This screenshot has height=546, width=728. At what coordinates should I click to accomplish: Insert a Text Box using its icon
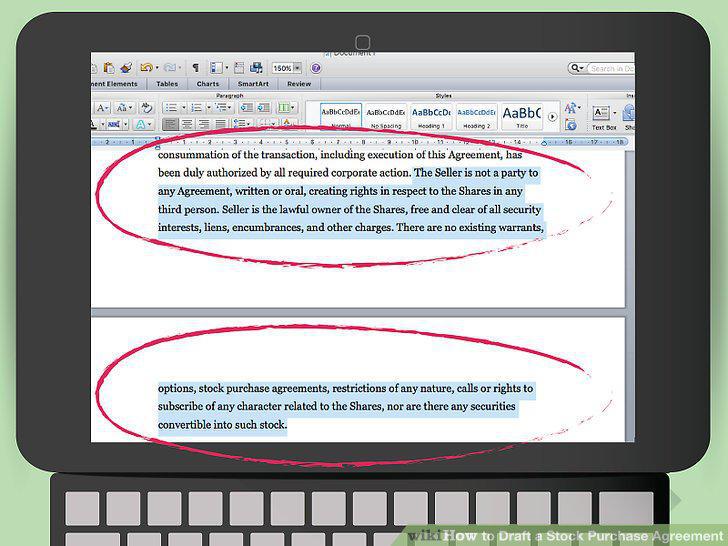(x=601, y=113)
